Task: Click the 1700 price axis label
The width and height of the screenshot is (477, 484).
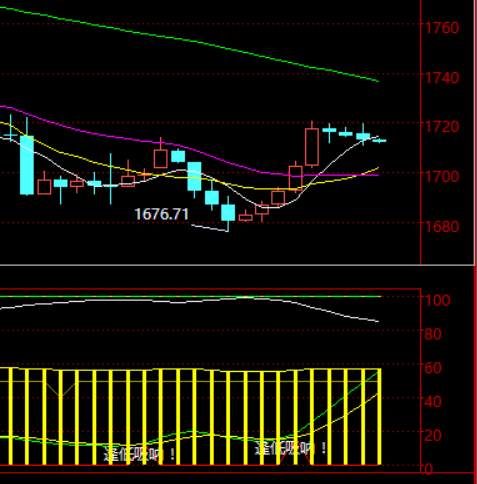Action: (442, 176)
